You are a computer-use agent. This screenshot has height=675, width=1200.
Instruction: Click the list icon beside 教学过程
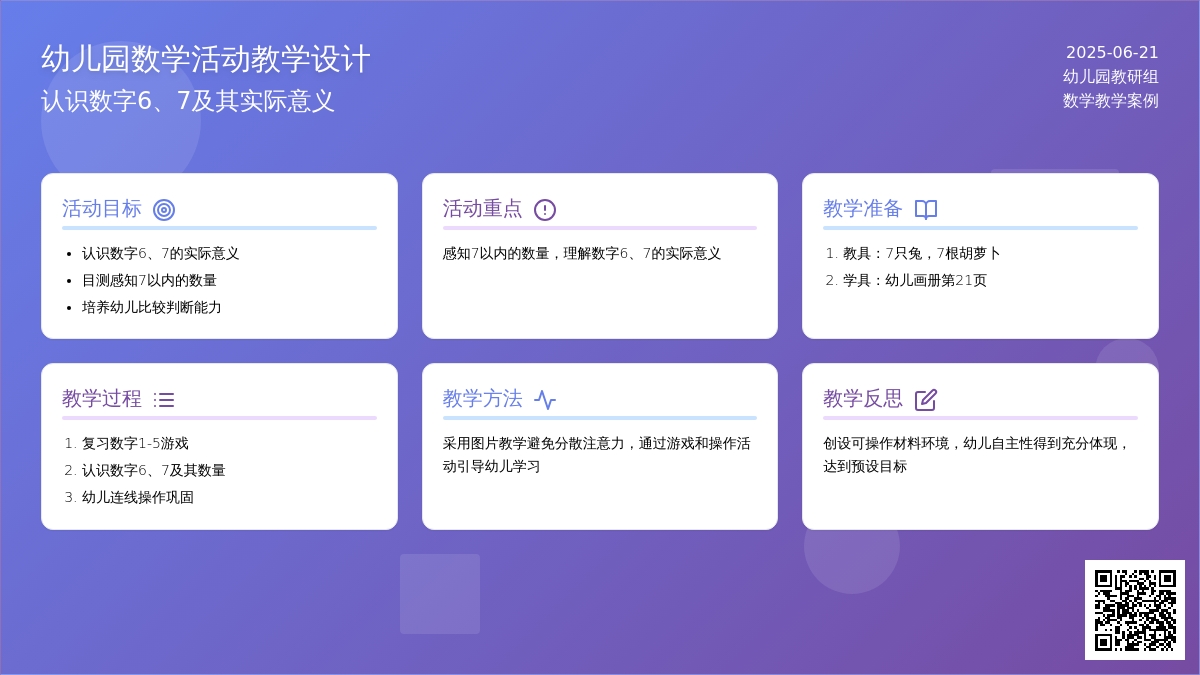pyautogui.click(x=164, y=400)
